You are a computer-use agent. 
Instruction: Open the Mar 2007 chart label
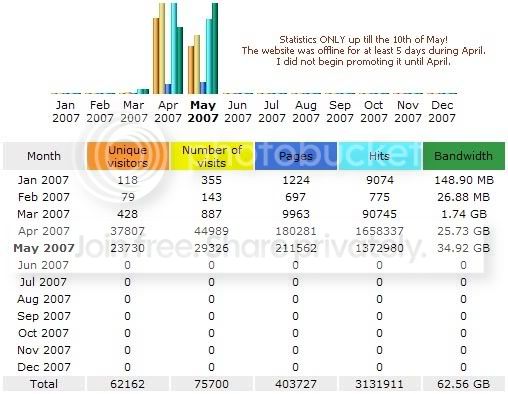(x=134, y=111)
